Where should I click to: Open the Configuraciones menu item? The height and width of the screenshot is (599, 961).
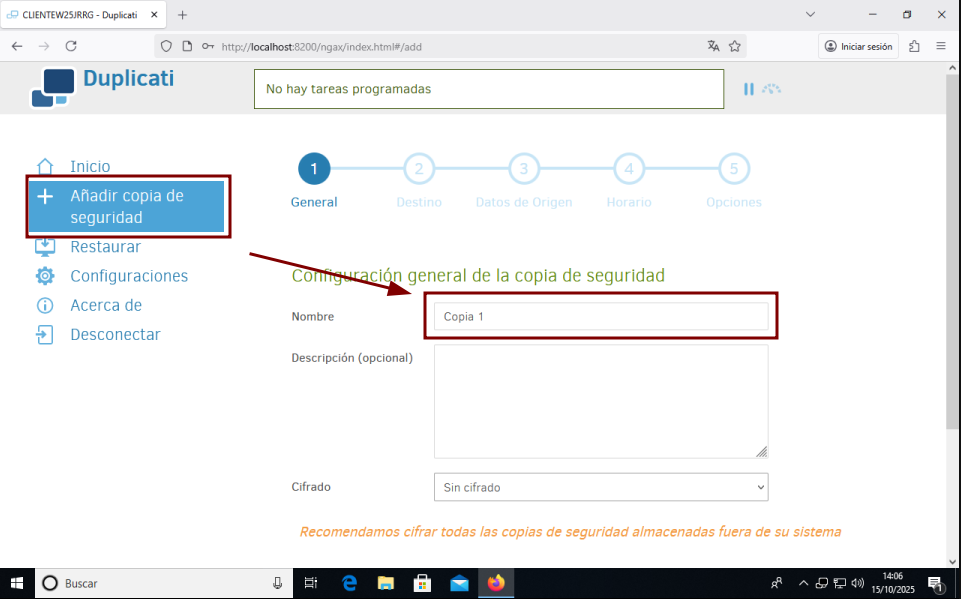(129, 276)
